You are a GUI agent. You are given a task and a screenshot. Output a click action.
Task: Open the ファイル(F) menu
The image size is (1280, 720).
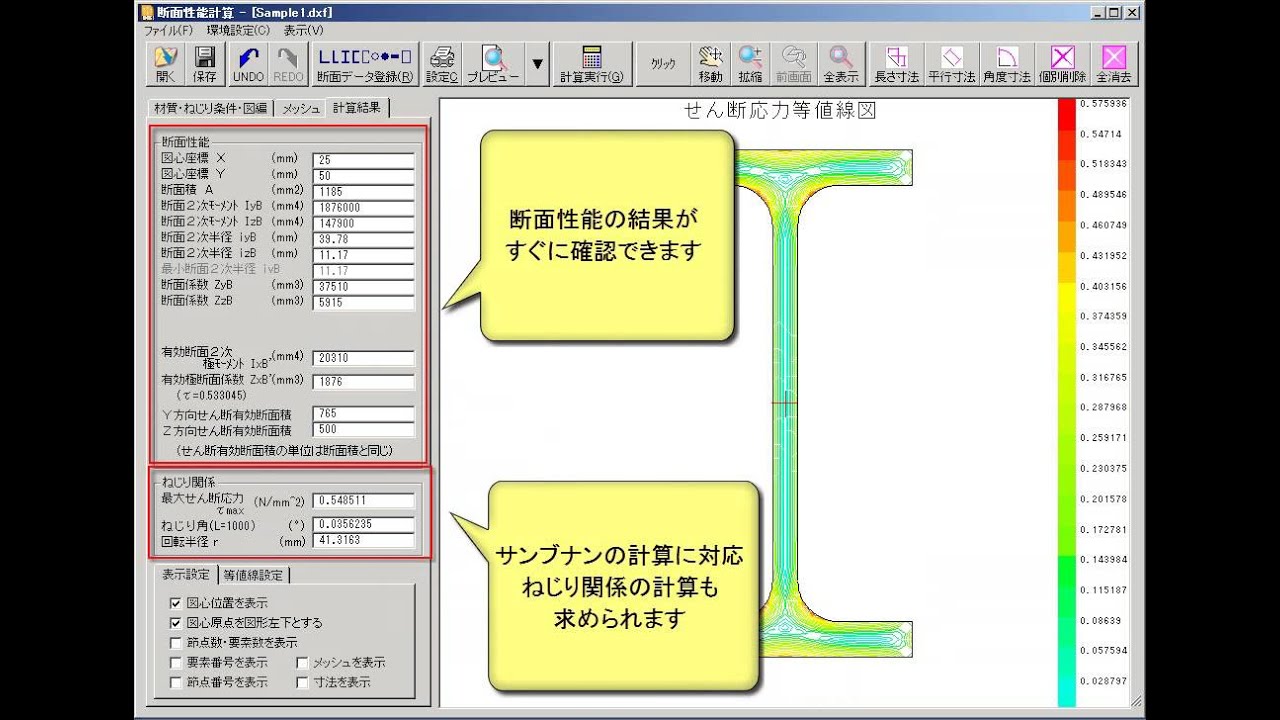click(168, 30)
